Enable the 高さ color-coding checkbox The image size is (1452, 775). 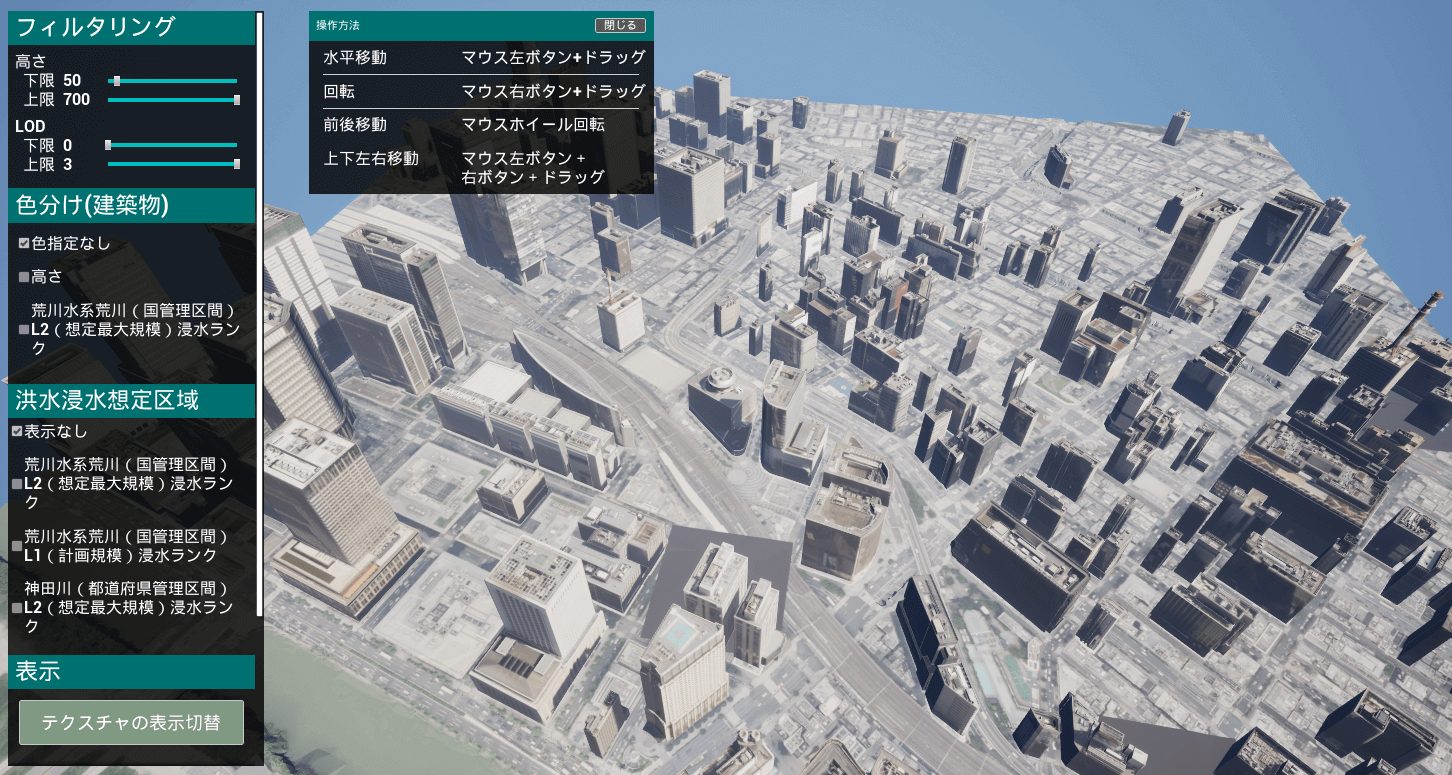(x=24, y=277)
